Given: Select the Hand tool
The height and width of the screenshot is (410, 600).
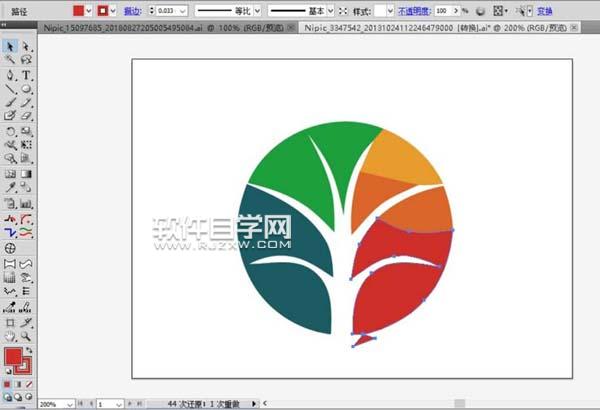Looking at the screenshot, I should [x=10, y=336].
